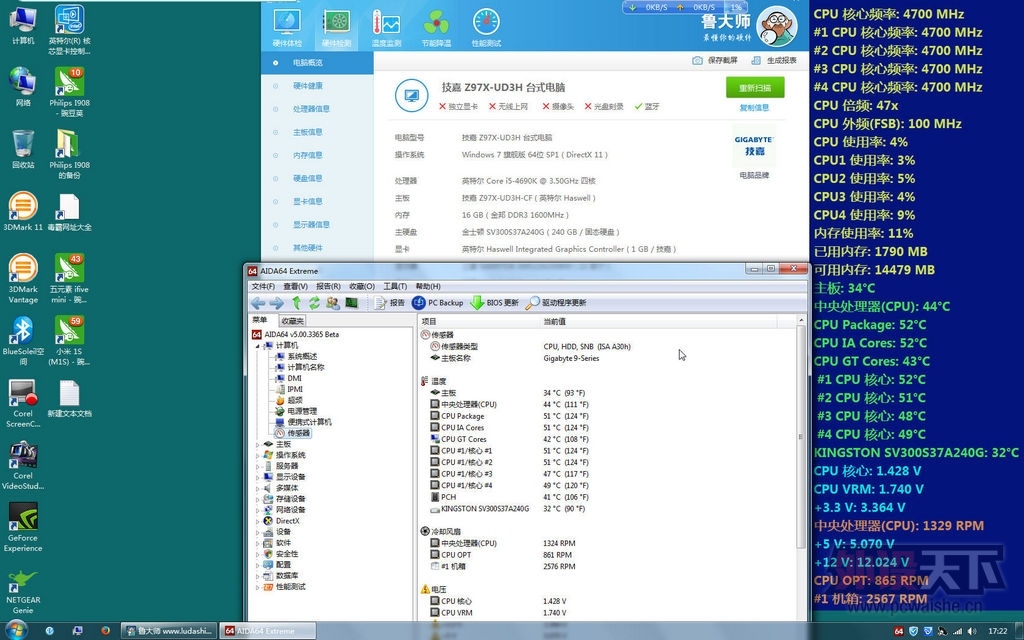Screen dimensions: 1024x640
Task: Click the AIDA64 users icon in toolbar
Action: (333, 303)
